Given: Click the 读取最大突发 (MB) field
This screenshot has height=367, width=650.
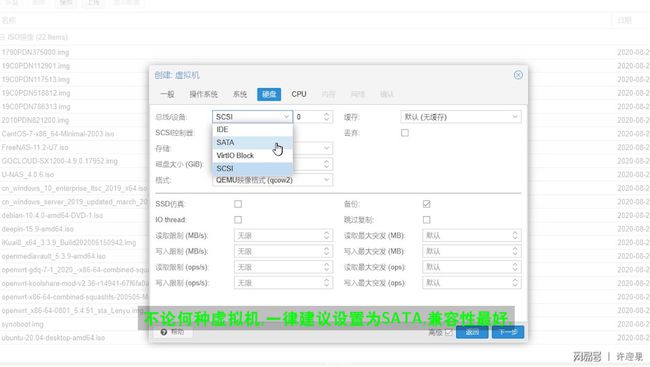Looking at the screenshot, I should pyautogui.click(x=472, y=236).
